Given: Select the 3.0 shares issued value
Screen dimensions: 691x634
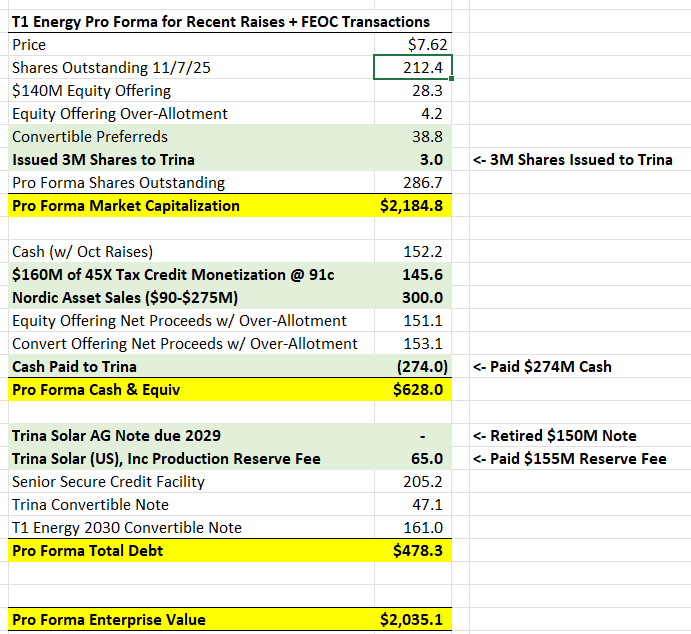Looking at the screenshot, I should coord(431,159).
